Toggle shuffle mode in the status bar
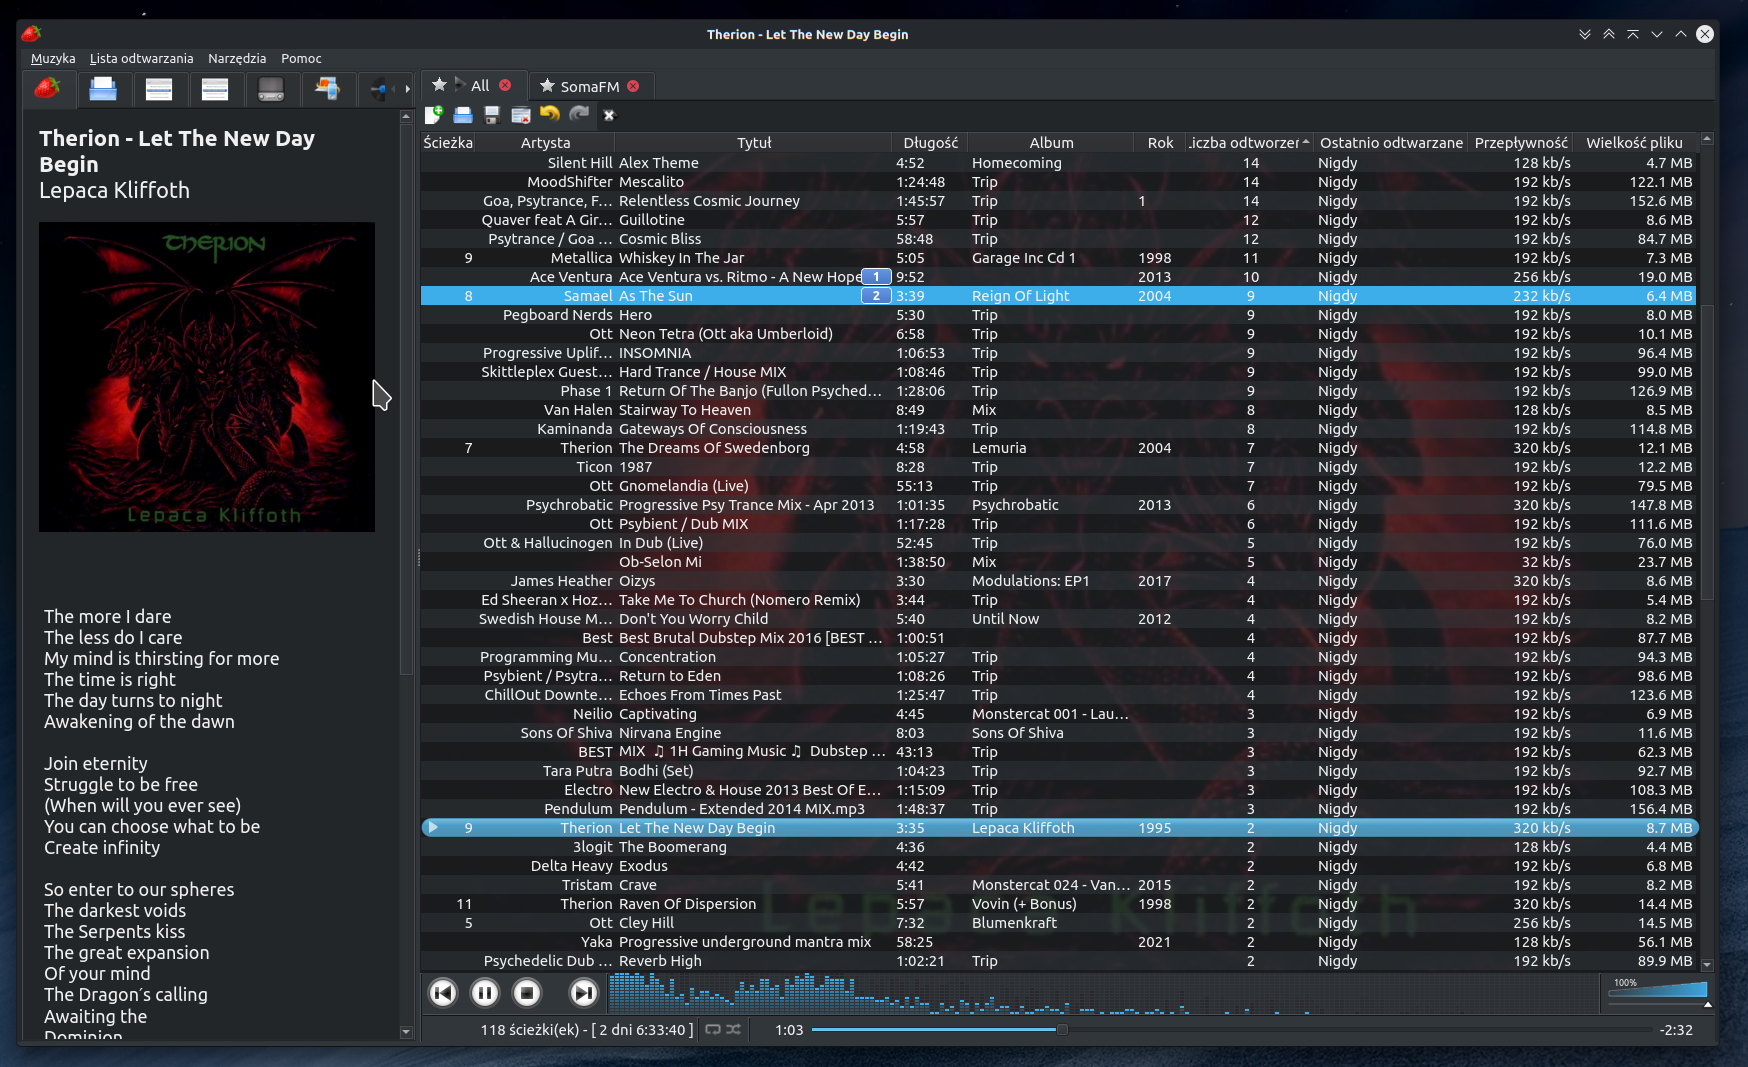 pyautogui.click(x=734, y=1029)
